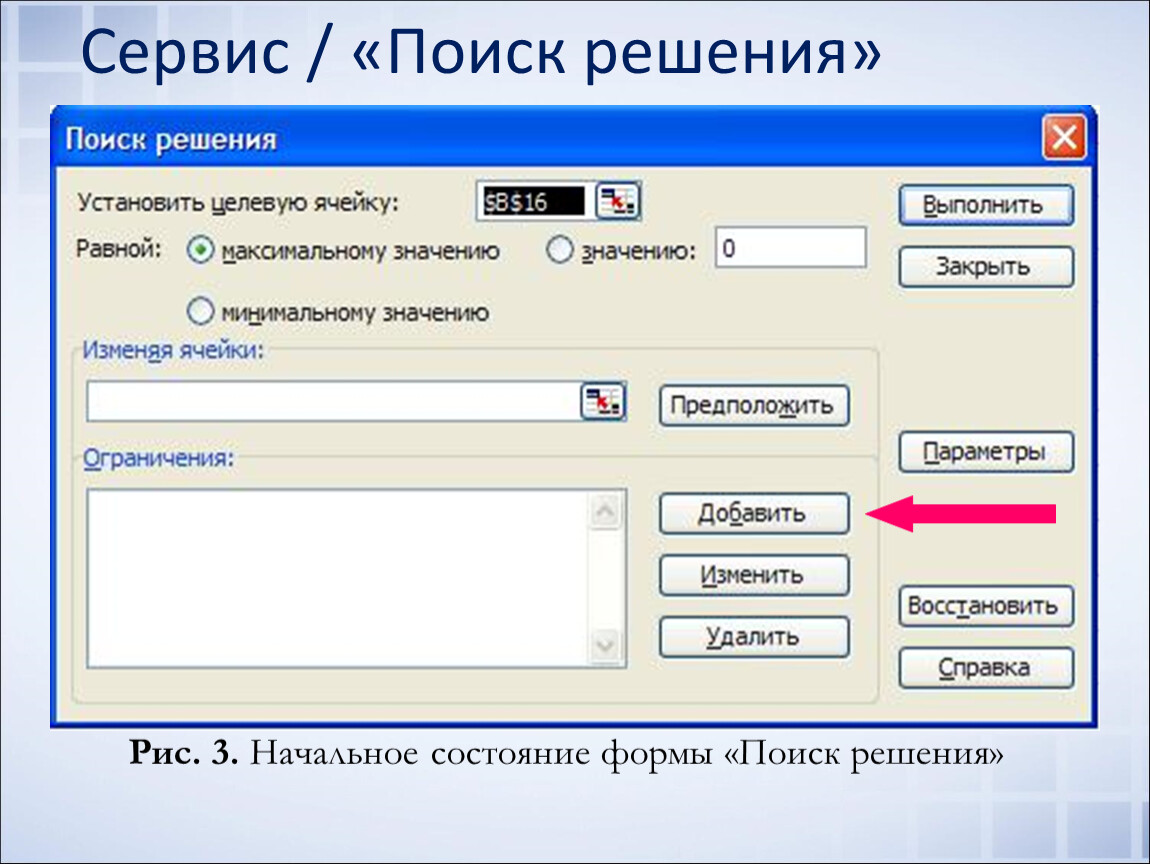Focus the значению input box showing 0
This screenshot has height=864, width=1150.
click(790, 248)
